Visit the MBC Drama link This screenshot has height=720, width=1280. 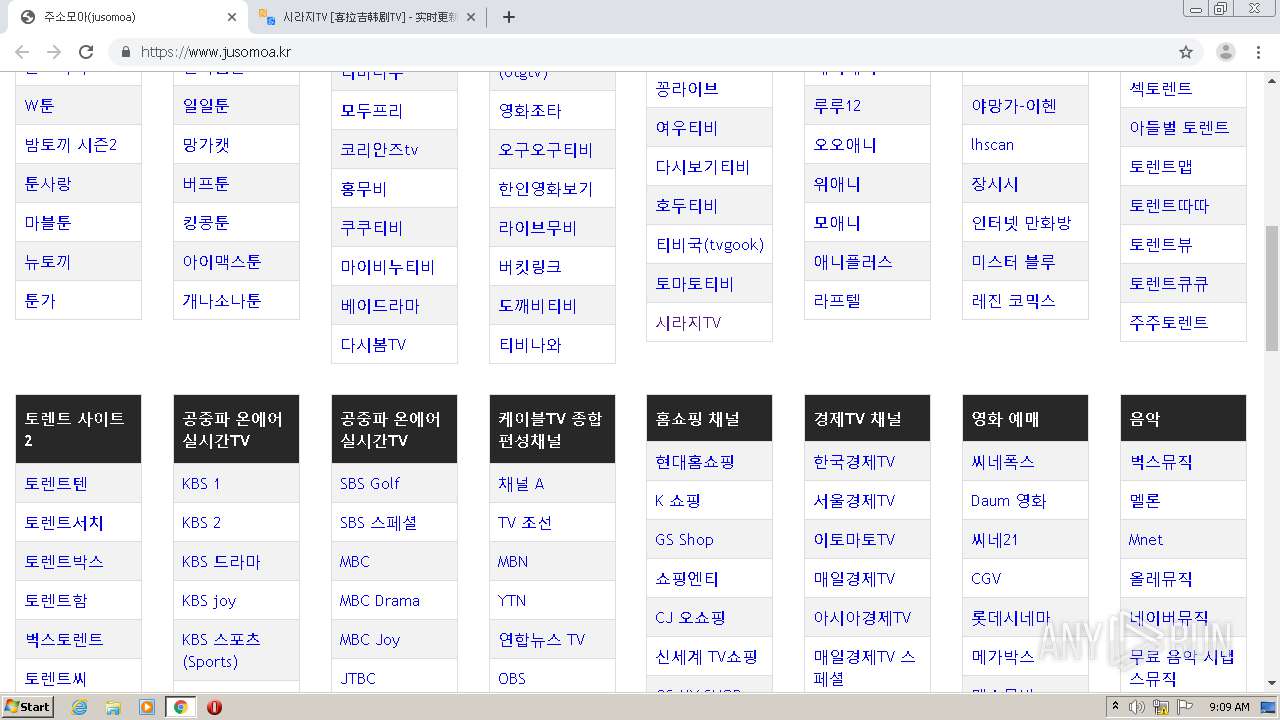pos(380,600)
